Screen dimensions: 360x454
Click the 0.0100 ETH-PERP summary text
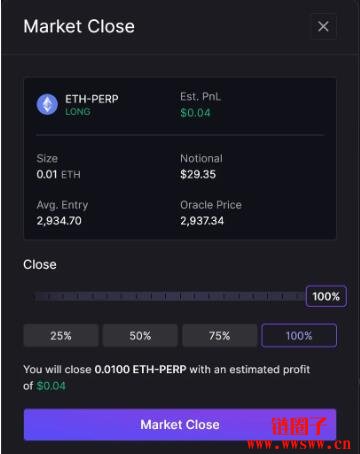pos(140,369)
